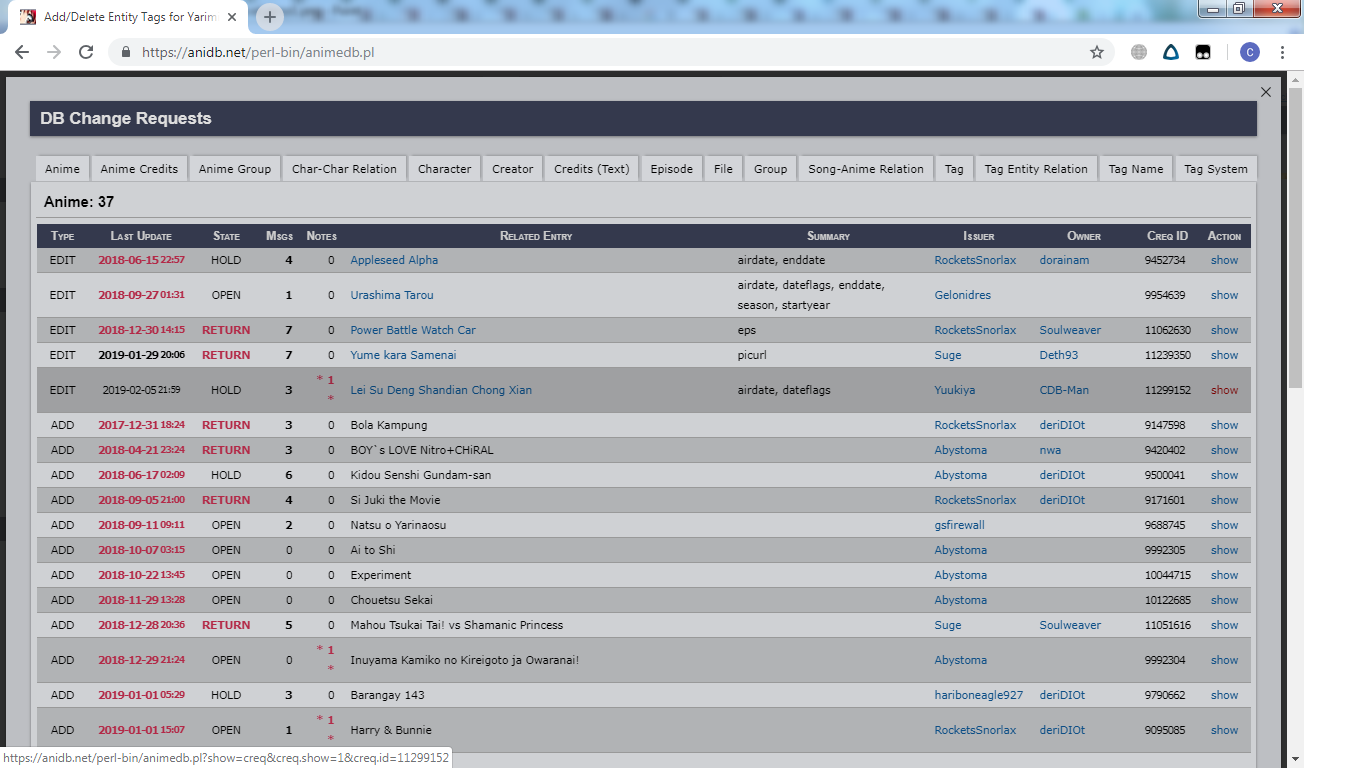Click the browser back arrow

coord(22,52)
